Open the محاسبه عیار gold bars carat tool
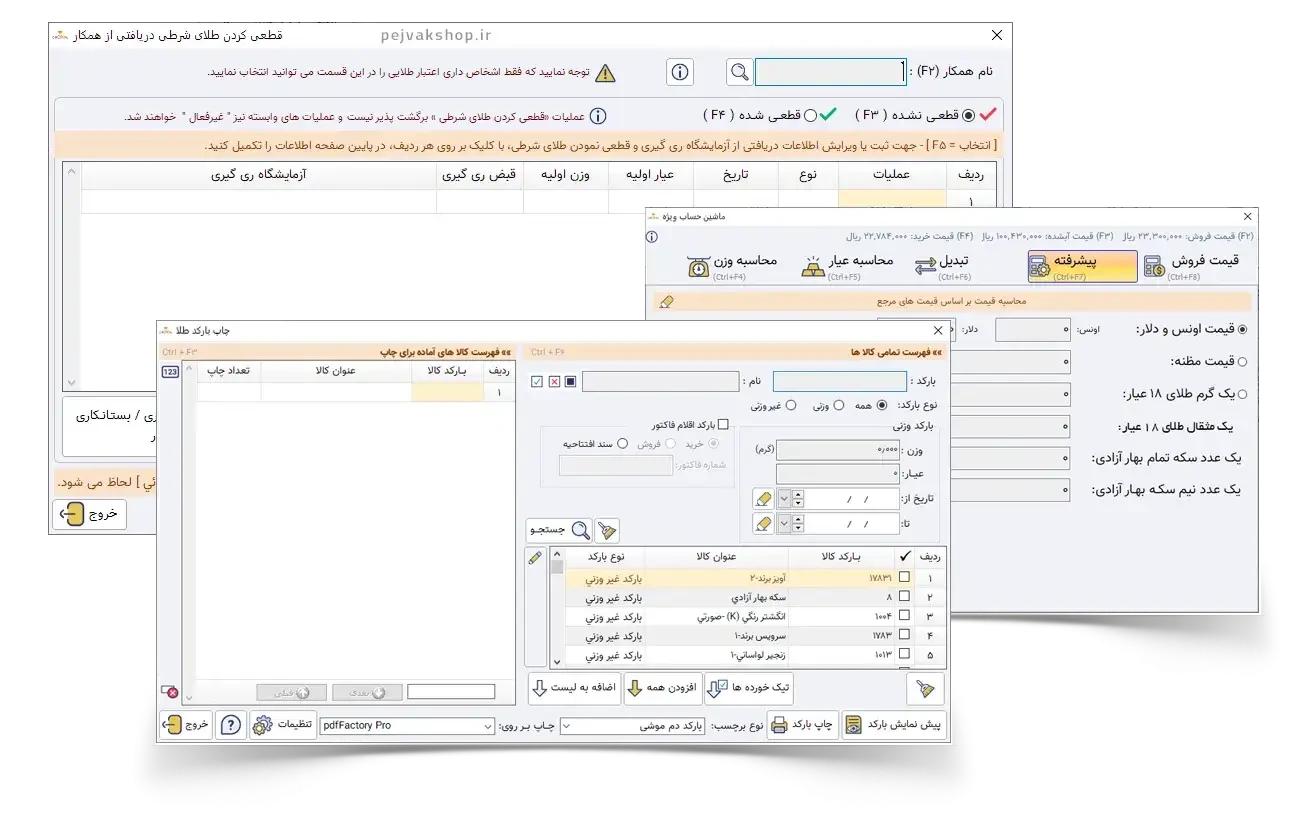 coord(845,266)
